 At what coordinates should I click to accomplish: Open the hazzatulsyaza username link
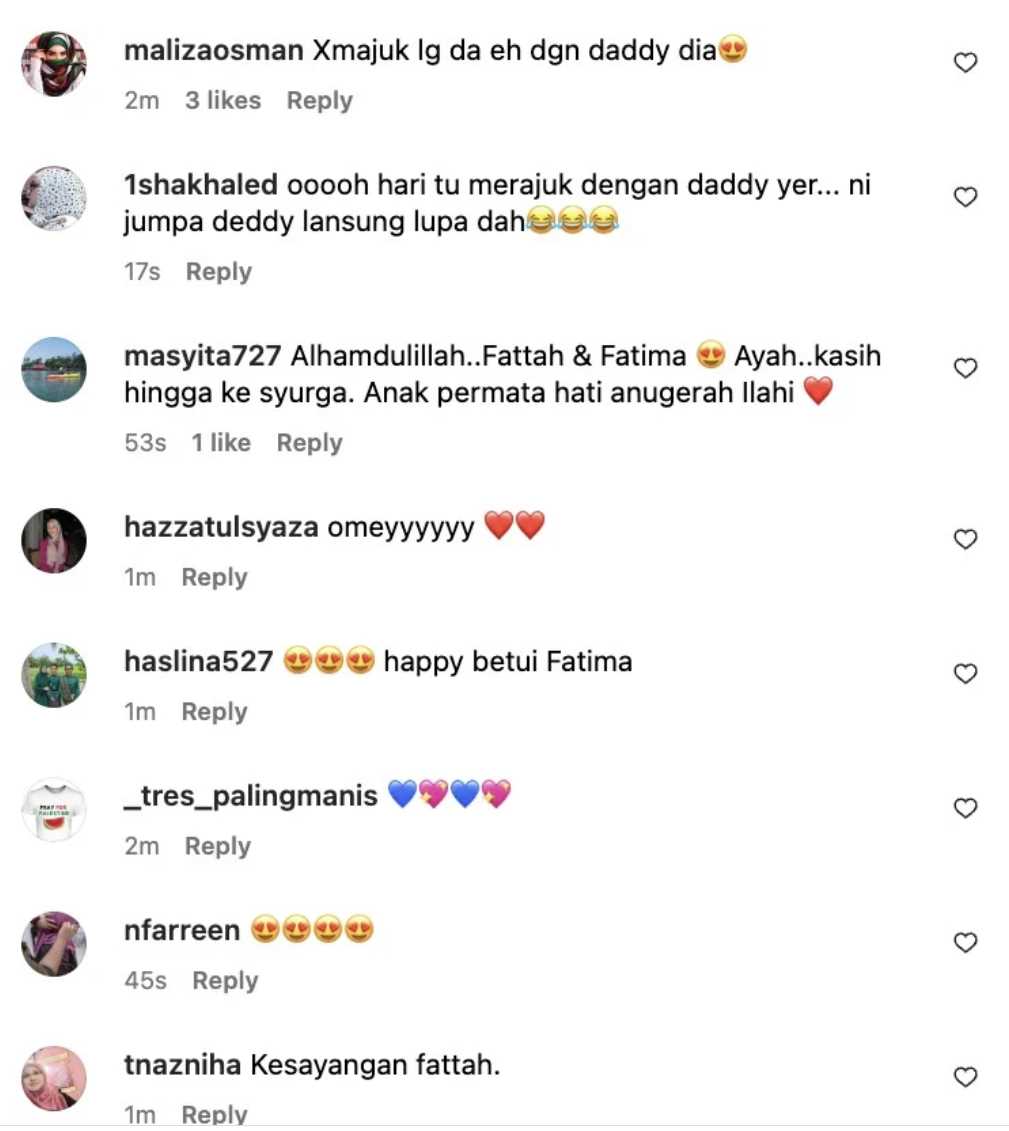coord(221,527)
